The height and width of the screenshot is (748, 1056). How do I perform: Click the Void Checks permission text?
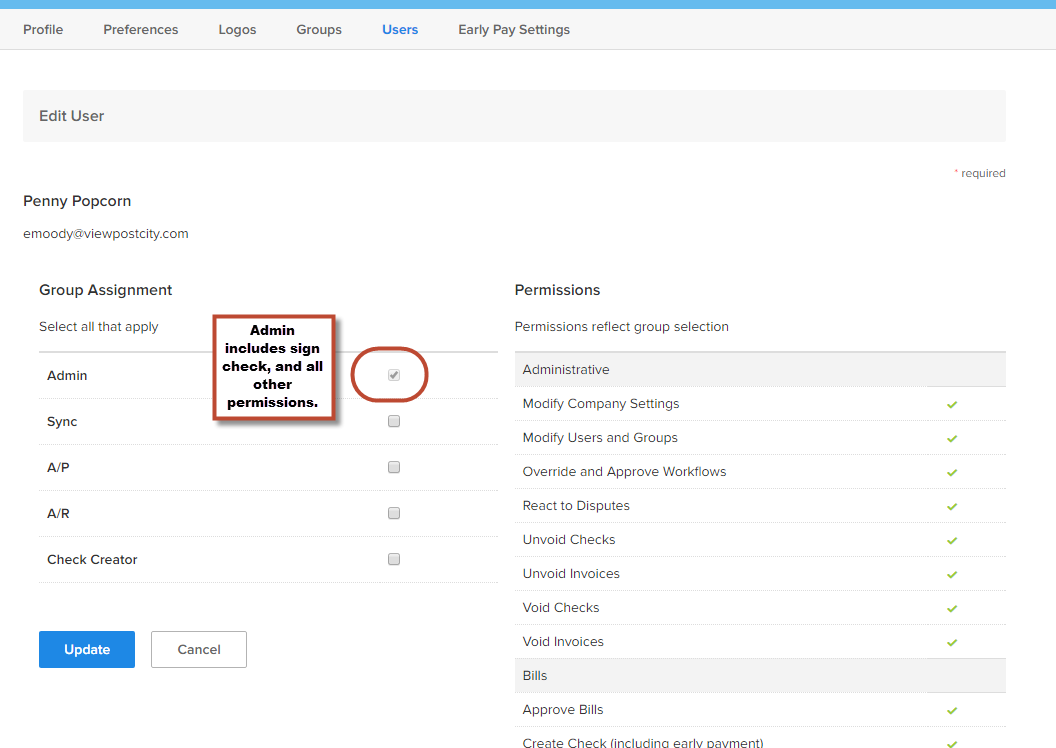pos(561,607)
